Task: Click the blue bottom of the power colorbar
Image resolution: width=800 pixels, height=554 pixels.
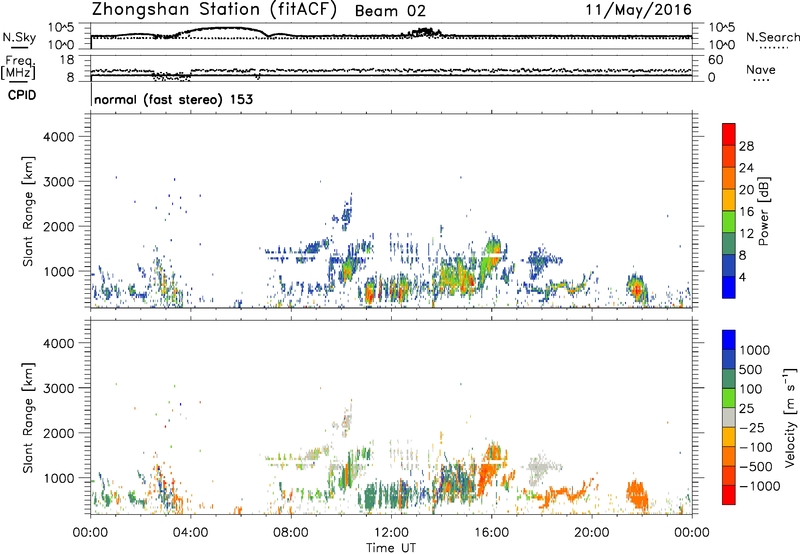Action: (x=729, y=288)
